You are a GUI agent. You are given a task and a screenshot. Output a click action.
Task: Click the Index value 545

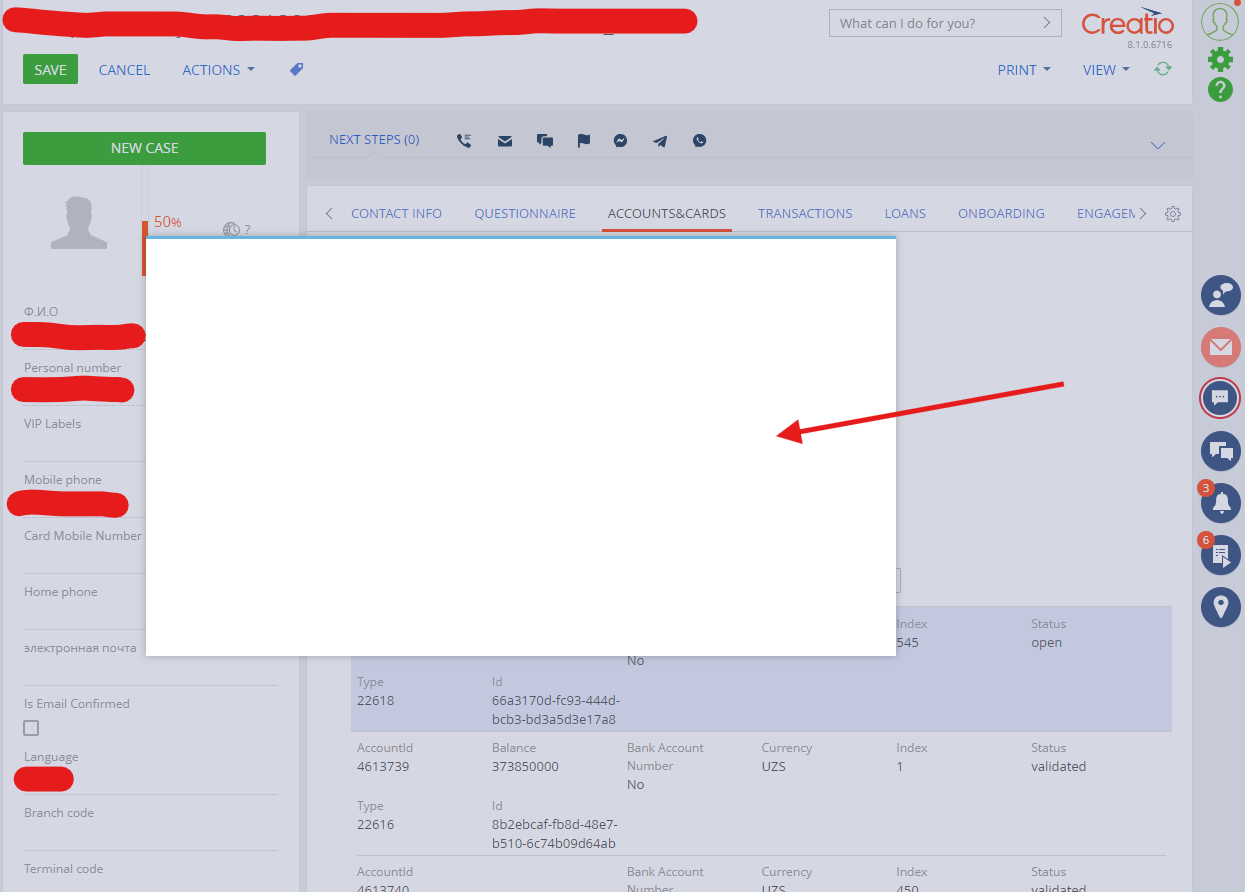[x=908, y=643]
